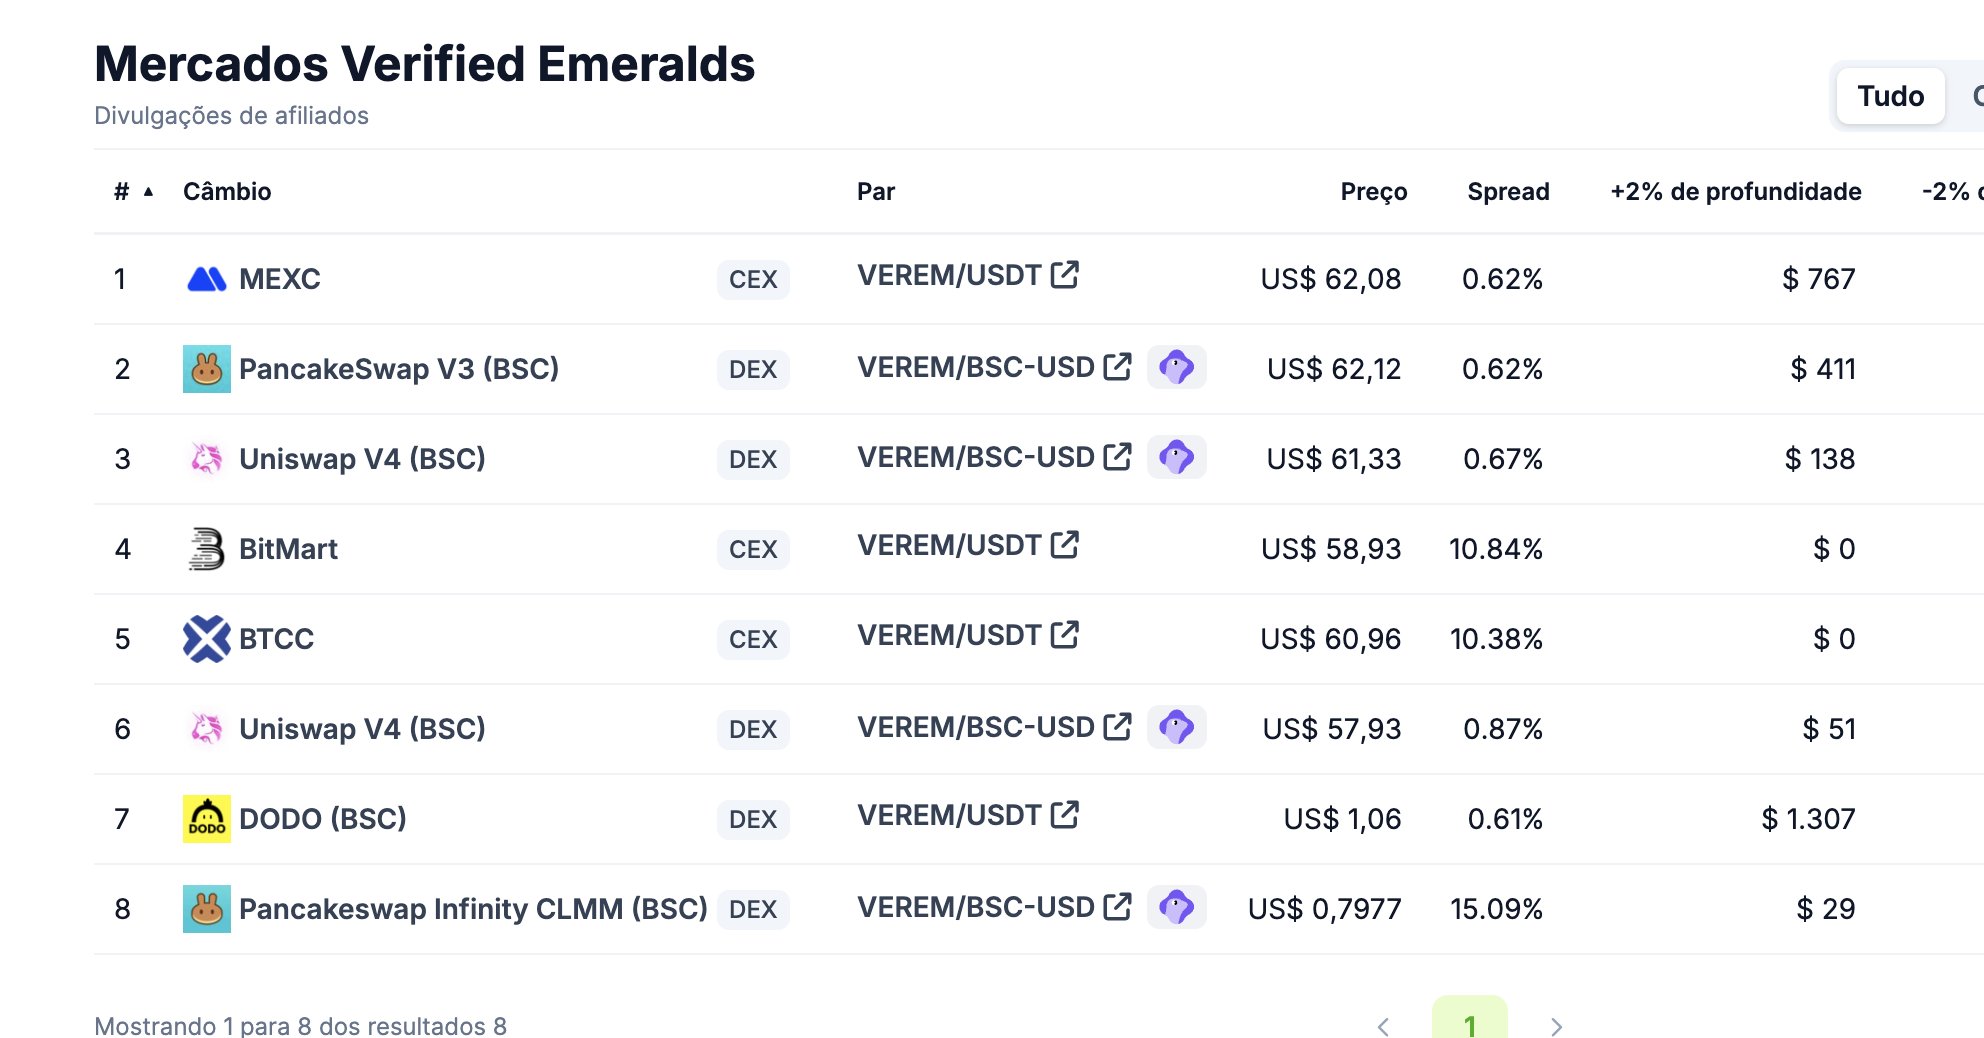Sort by the Spread column header
Screen dimensions: 1984x1038
[1508, 192]
